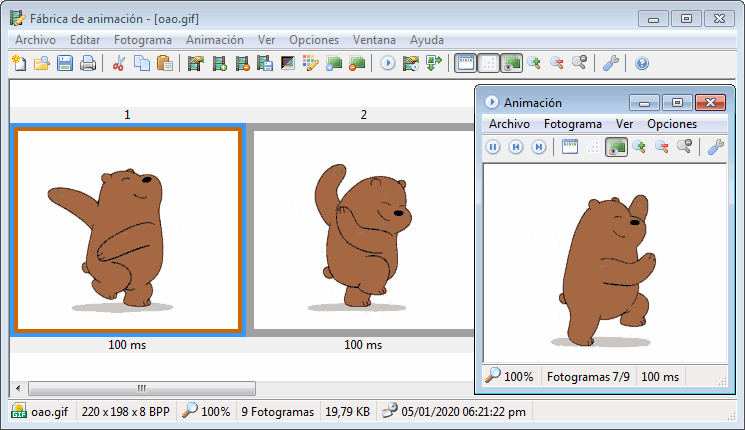745x430 pixels.
Task: Open the main Opciones menu
Action: [314, 40]
